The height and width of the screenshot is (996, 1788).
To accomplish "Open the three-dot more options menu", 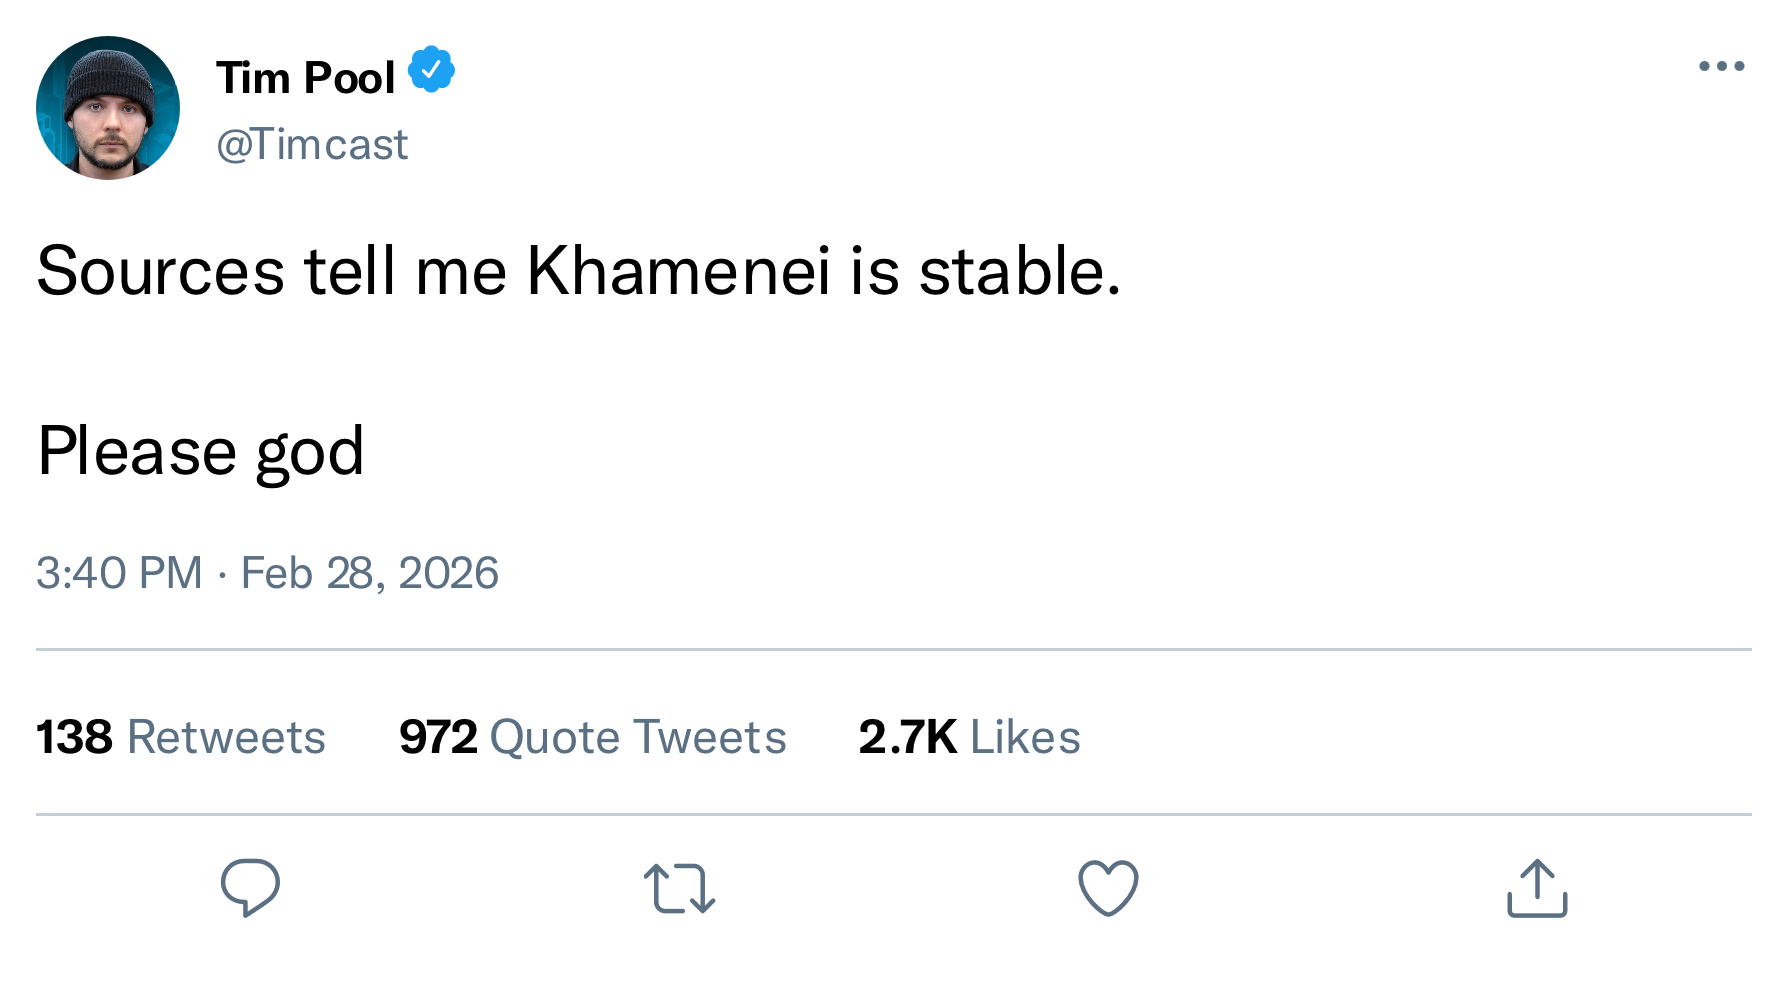I will [x=1721, y=67].
